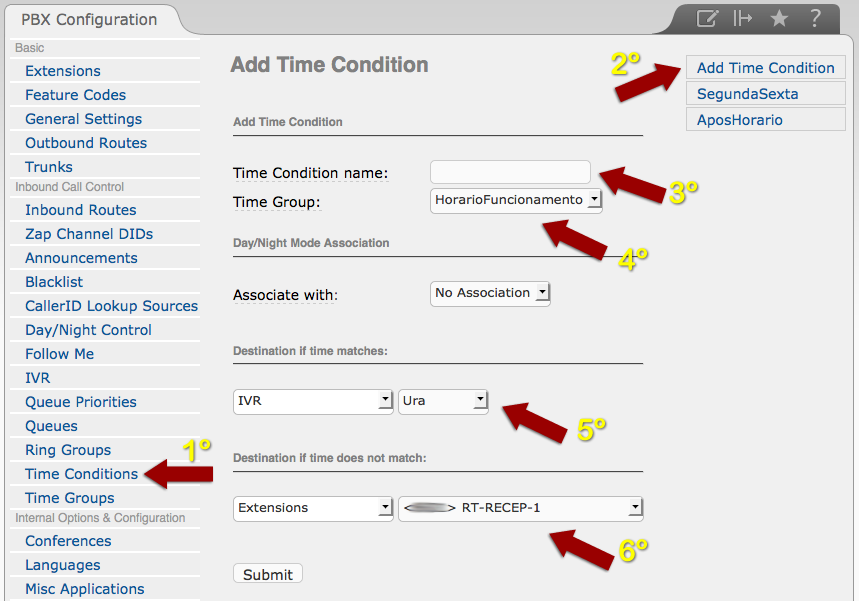
Task: Open Time Conditions in the sidebar
Action: tap(81, 474)
